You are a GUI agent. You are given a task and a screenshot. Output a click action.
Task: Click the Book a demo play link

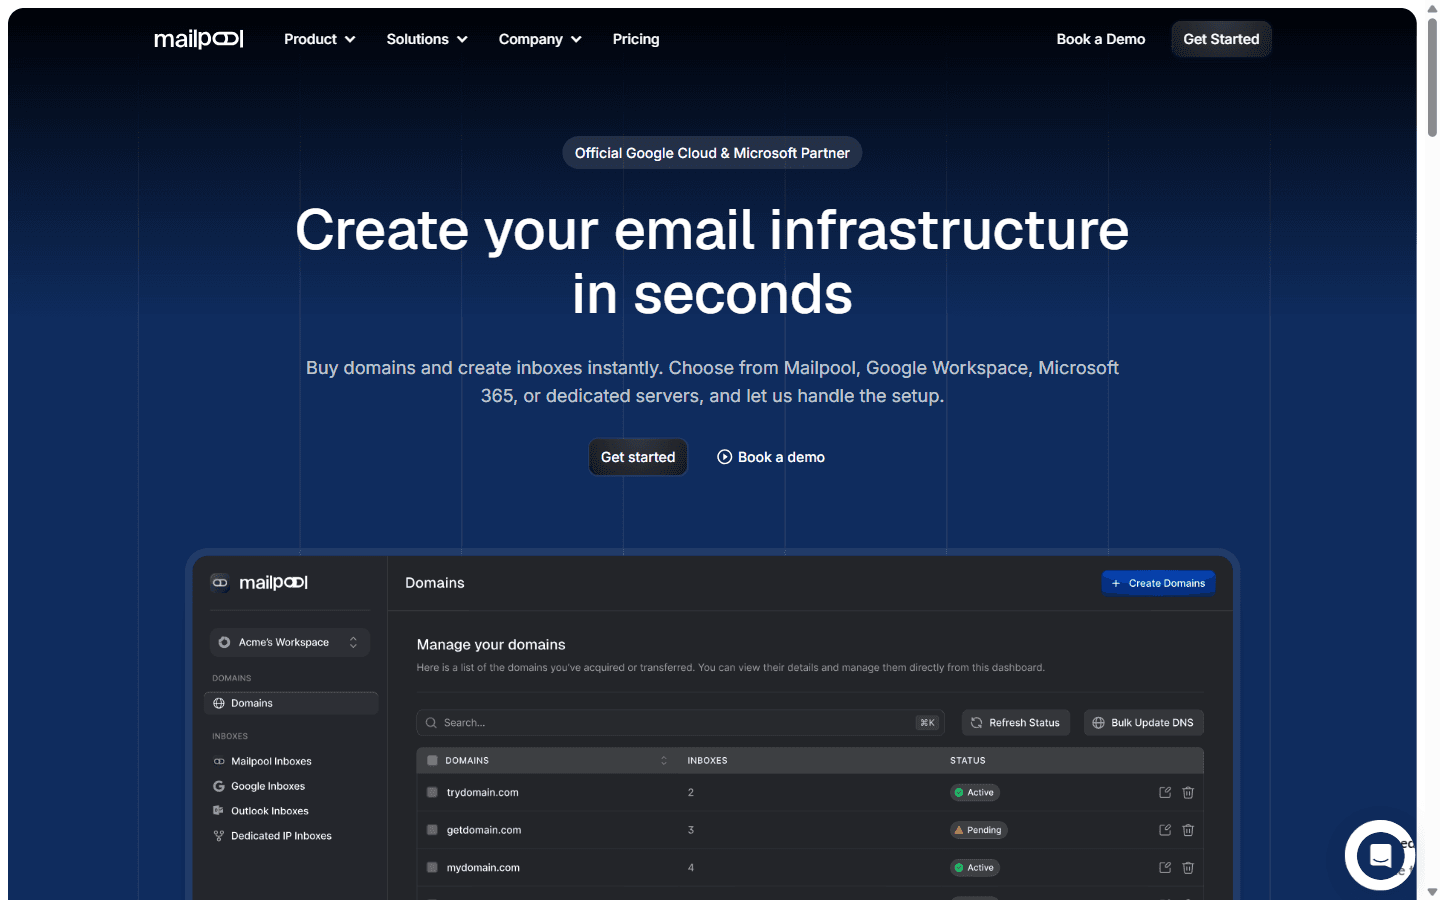[x=771, y=457]
